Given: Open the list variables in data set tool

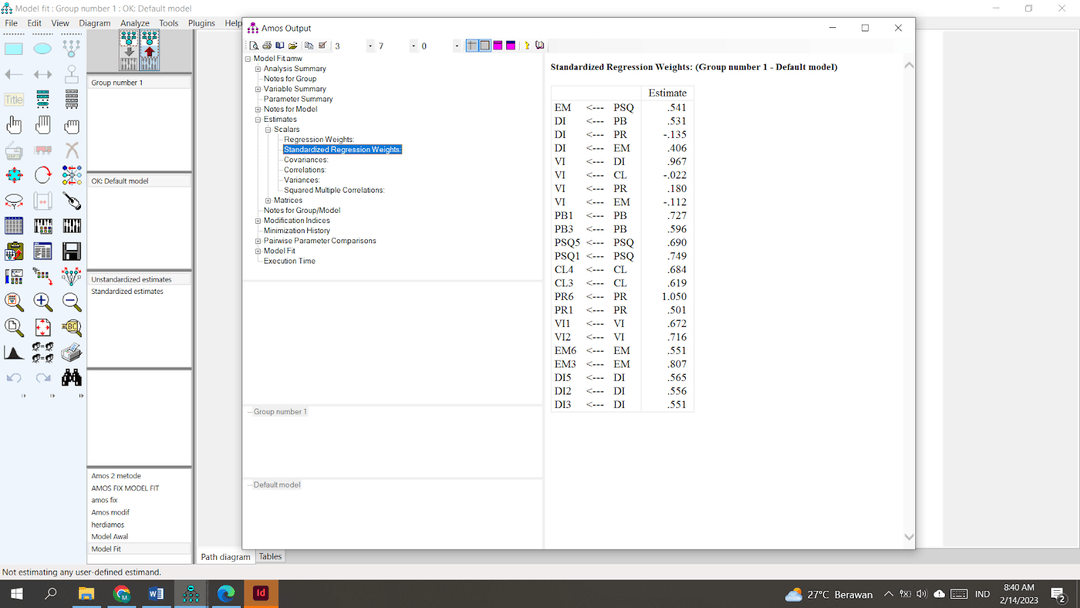Looking at the screenshot, I should click(71, 100).
